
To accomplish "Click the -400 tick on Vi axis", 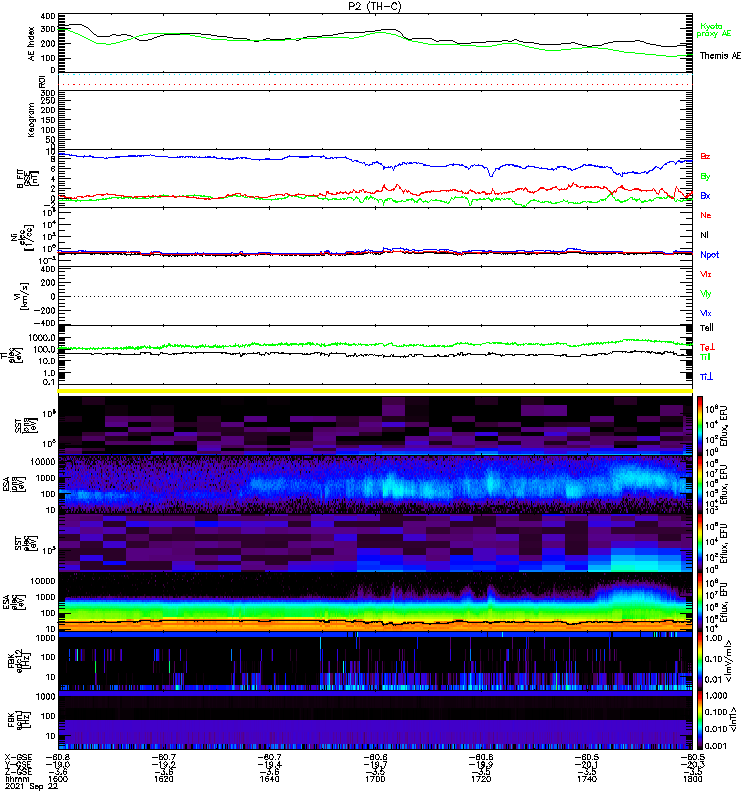I will 45,323.
